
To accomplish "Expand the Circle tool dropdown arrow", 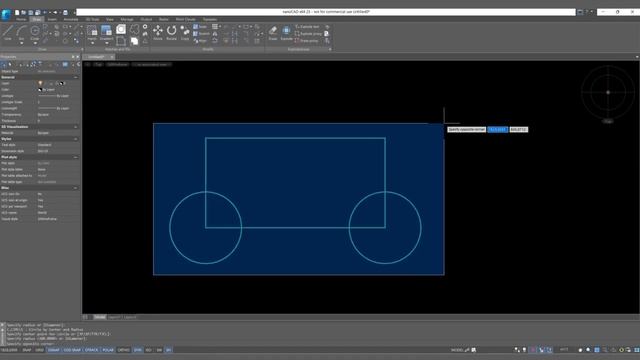I will 35,43.
